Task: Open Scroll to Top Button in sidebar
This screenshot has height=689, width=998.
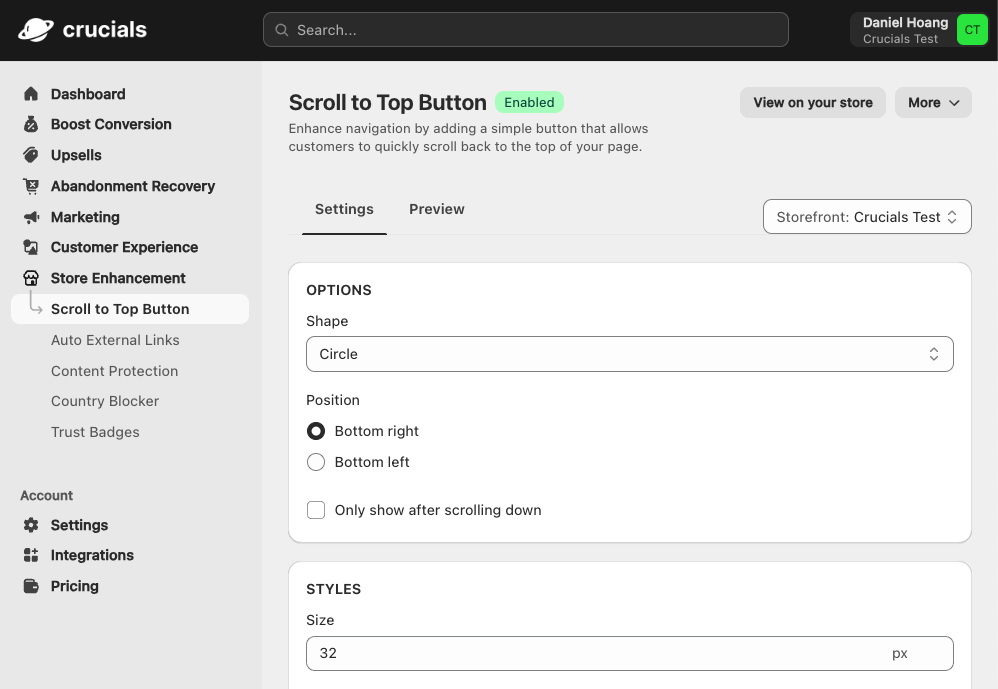Action: [130, 309]
